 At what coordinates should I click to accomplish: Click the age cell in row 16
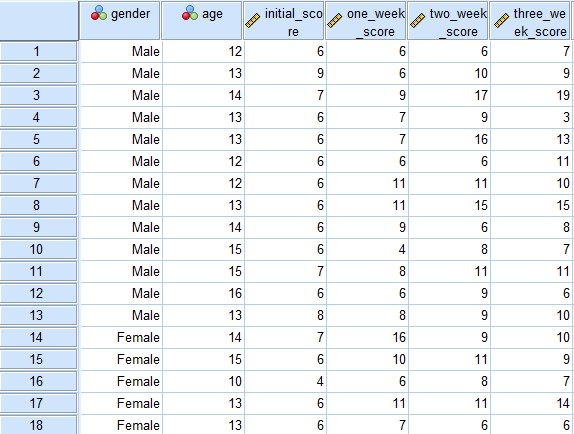click(203, 381)
